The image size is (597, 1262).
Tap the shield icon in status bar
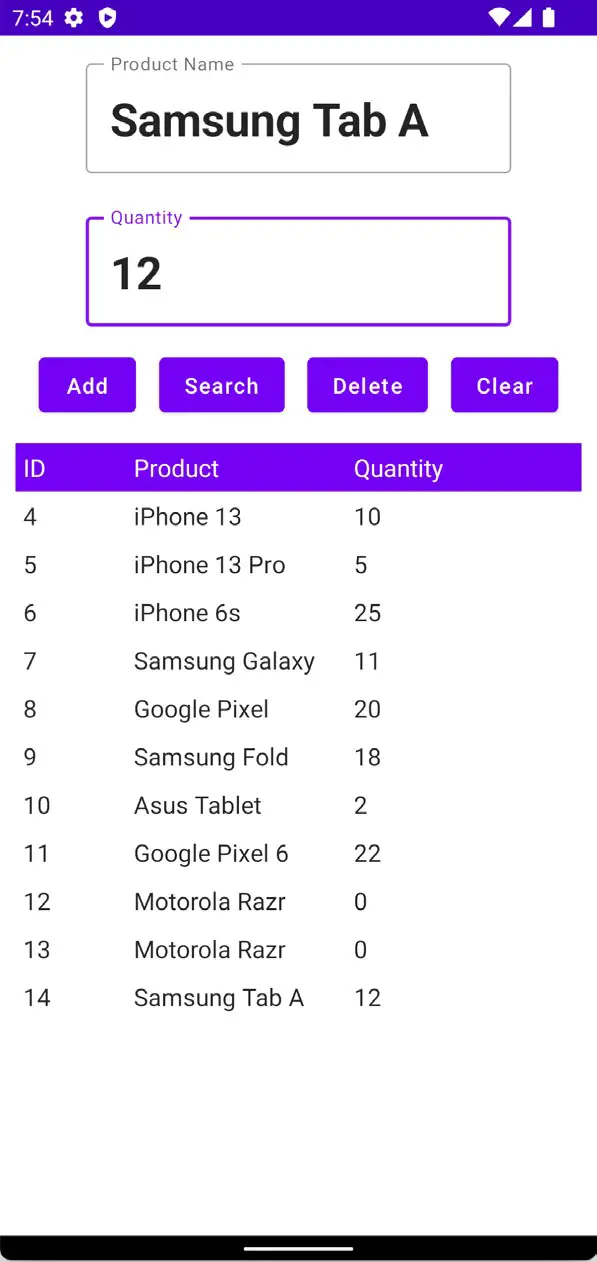pos(107,17)
